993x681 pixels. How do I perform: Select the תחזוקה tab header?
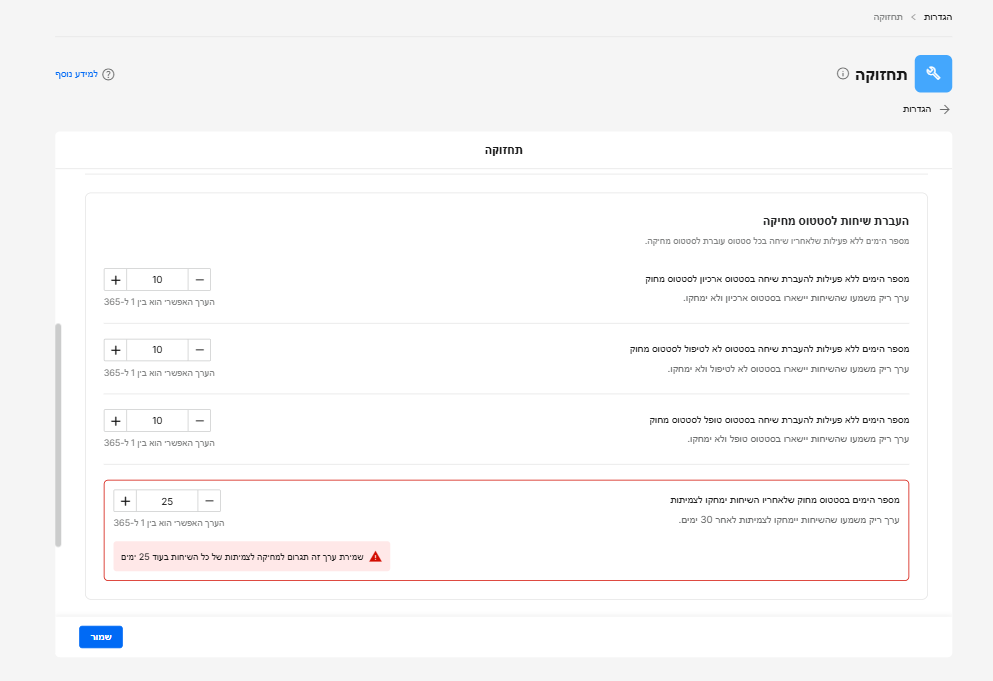503,150
